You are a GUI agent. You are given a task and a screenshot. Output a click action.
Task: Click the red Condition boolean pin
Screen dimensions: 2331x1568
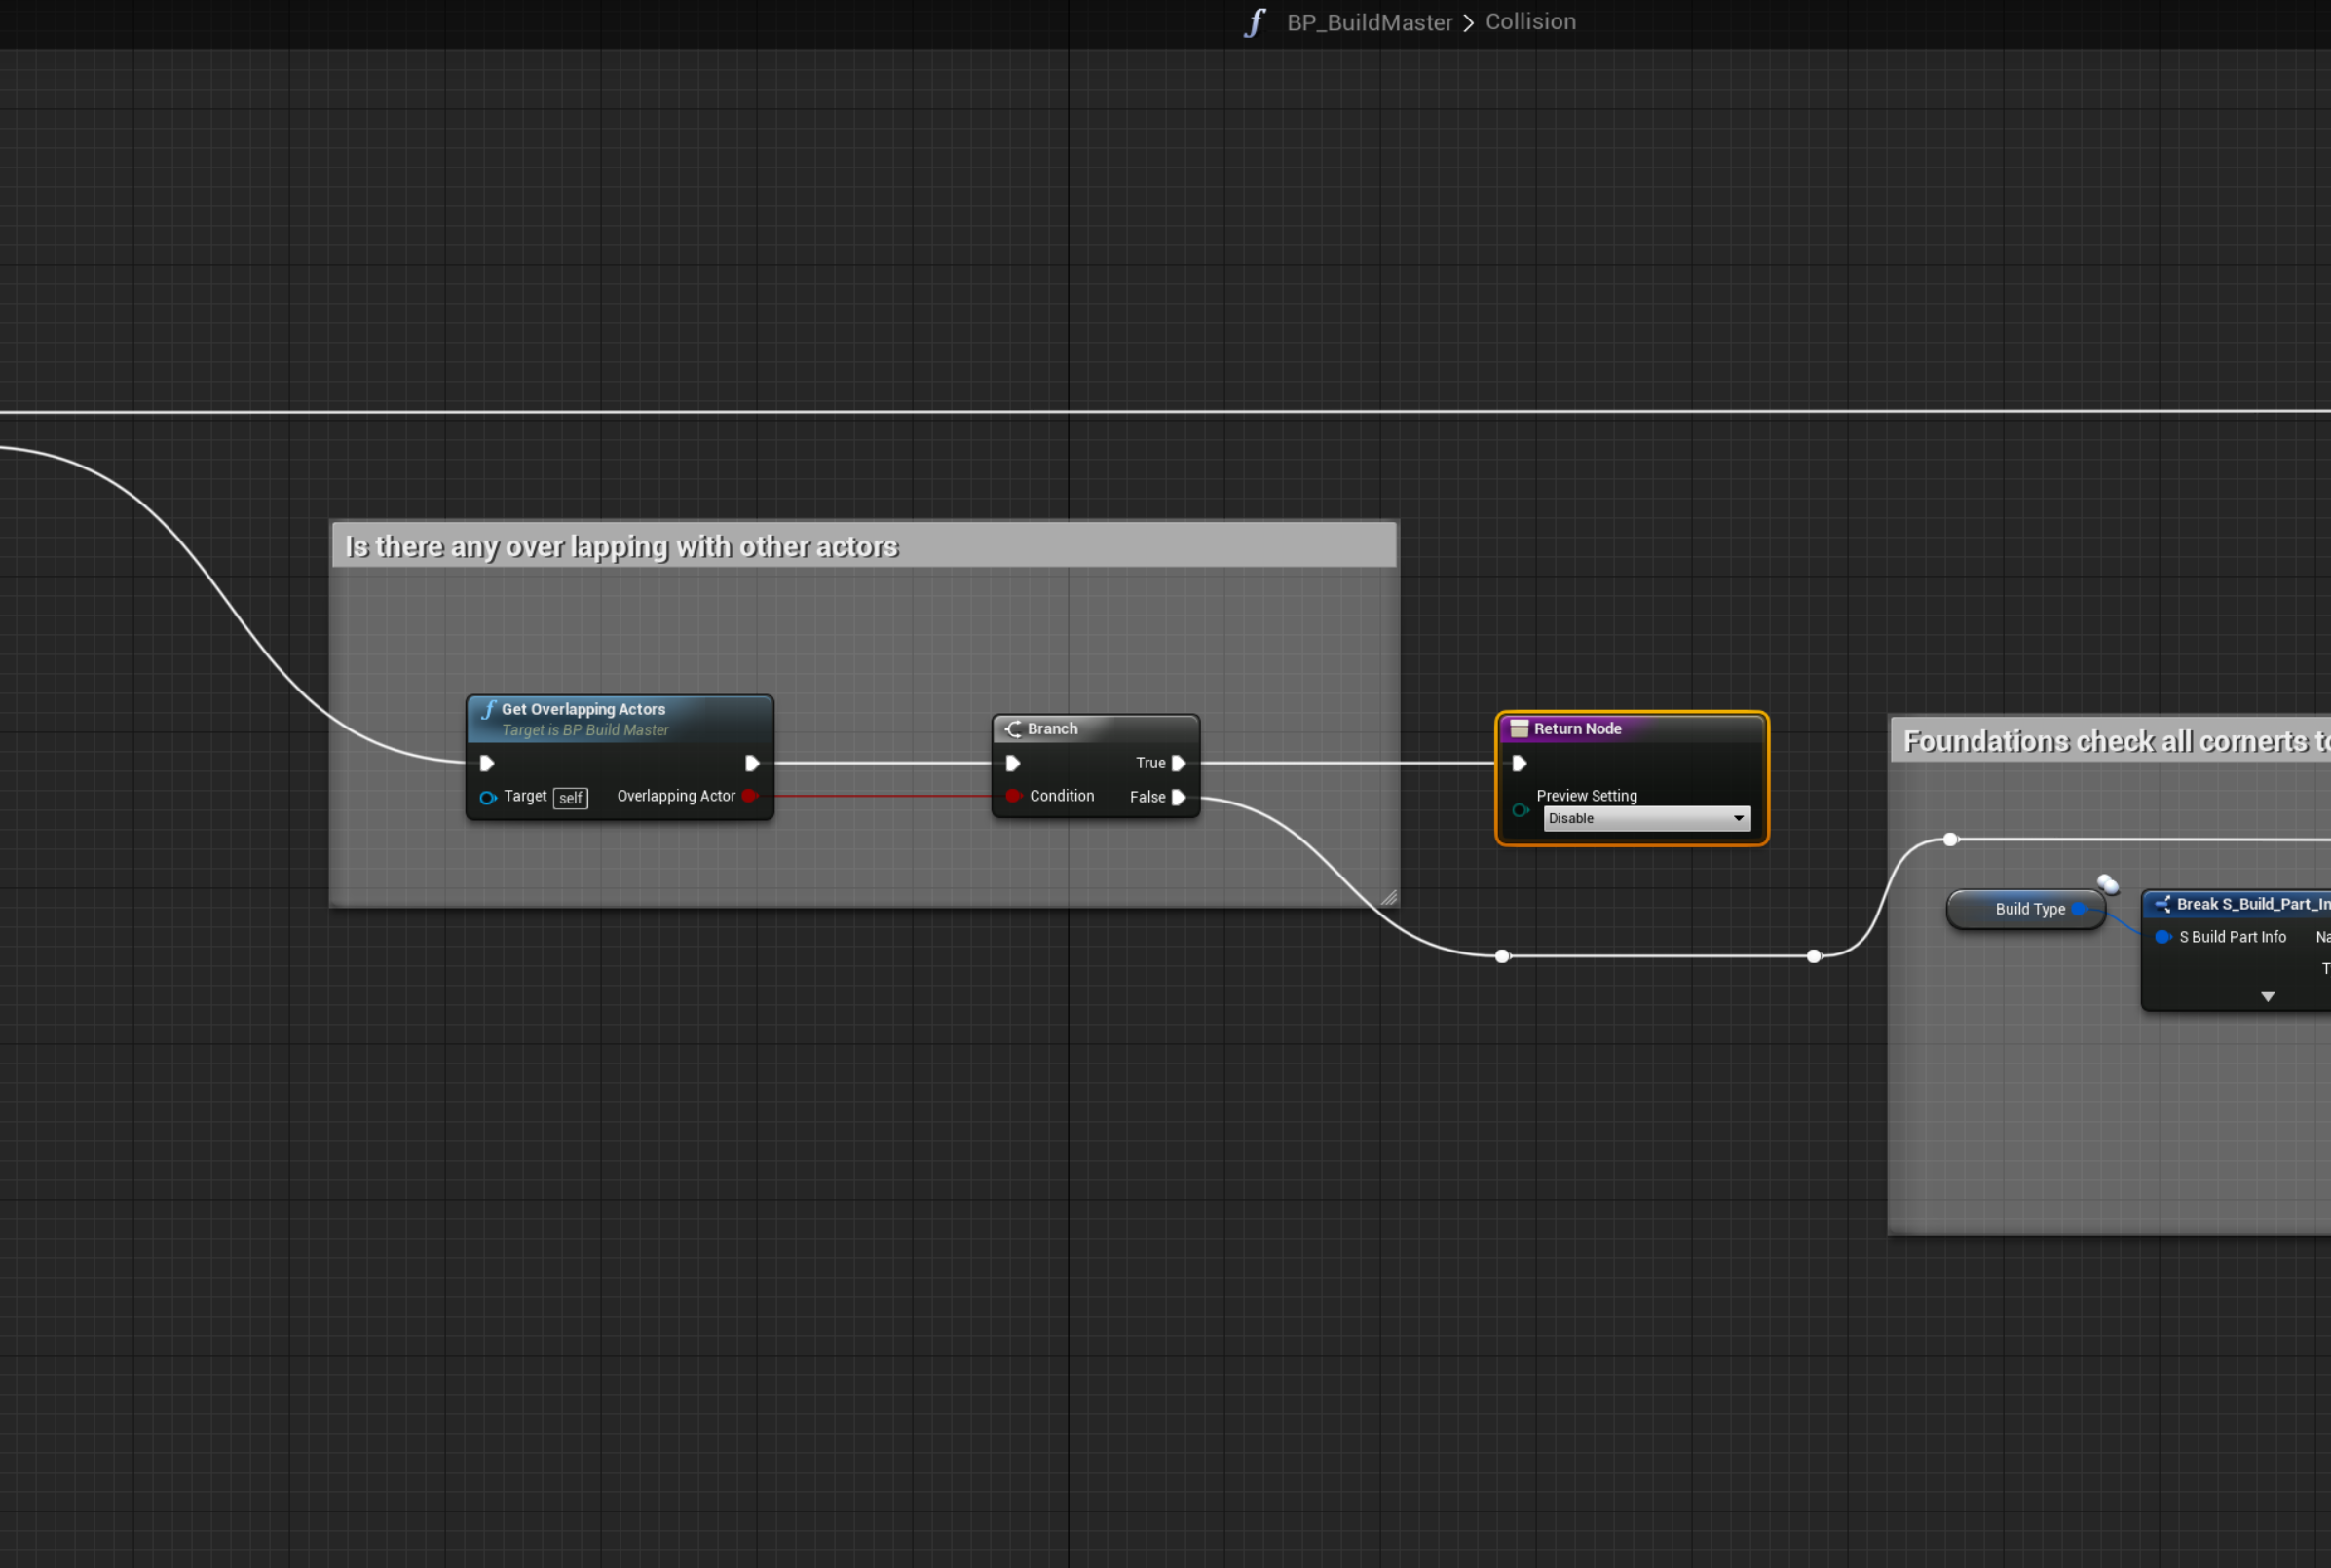[x=1013, y=796]
